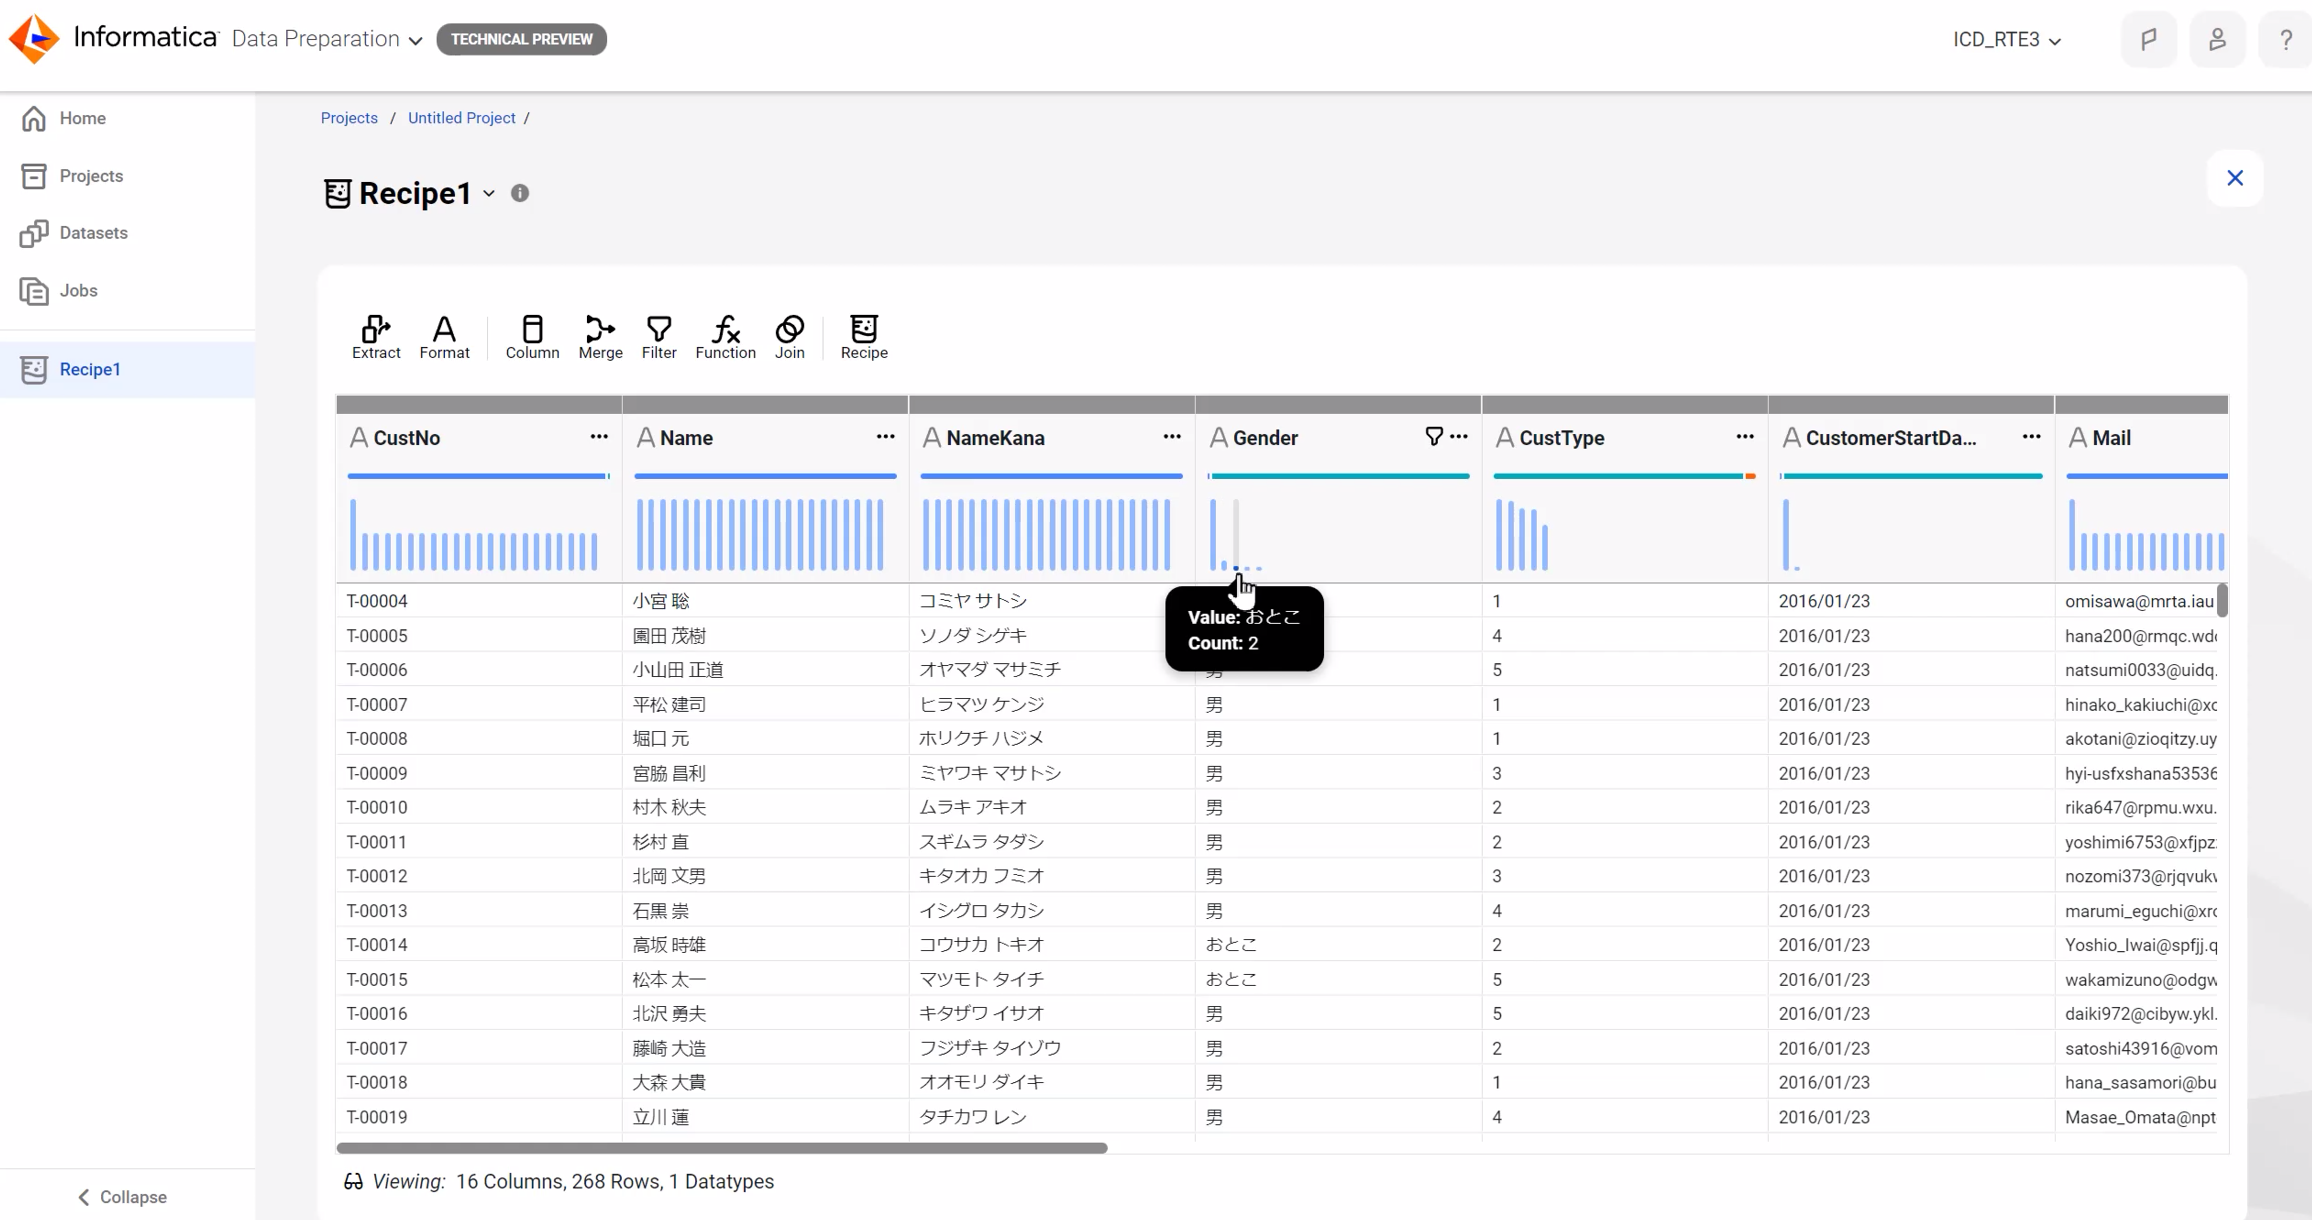Click the info icon beside Recipe1 title
Image resolution: width=2312 pixels, height=1220 pixels.
click(519, 193)
